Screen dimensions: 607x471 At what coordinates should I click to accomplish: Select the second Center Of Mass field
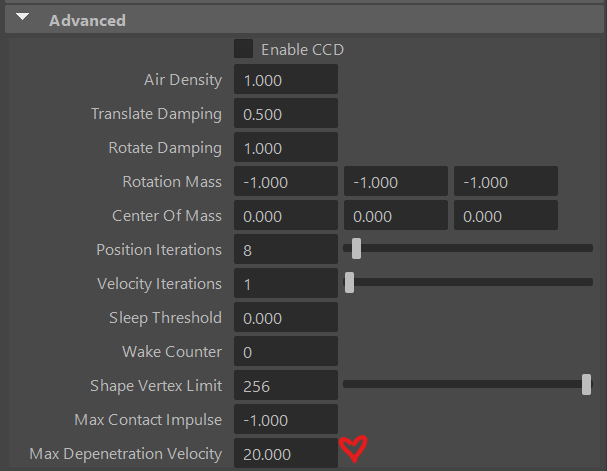(396, 216)
